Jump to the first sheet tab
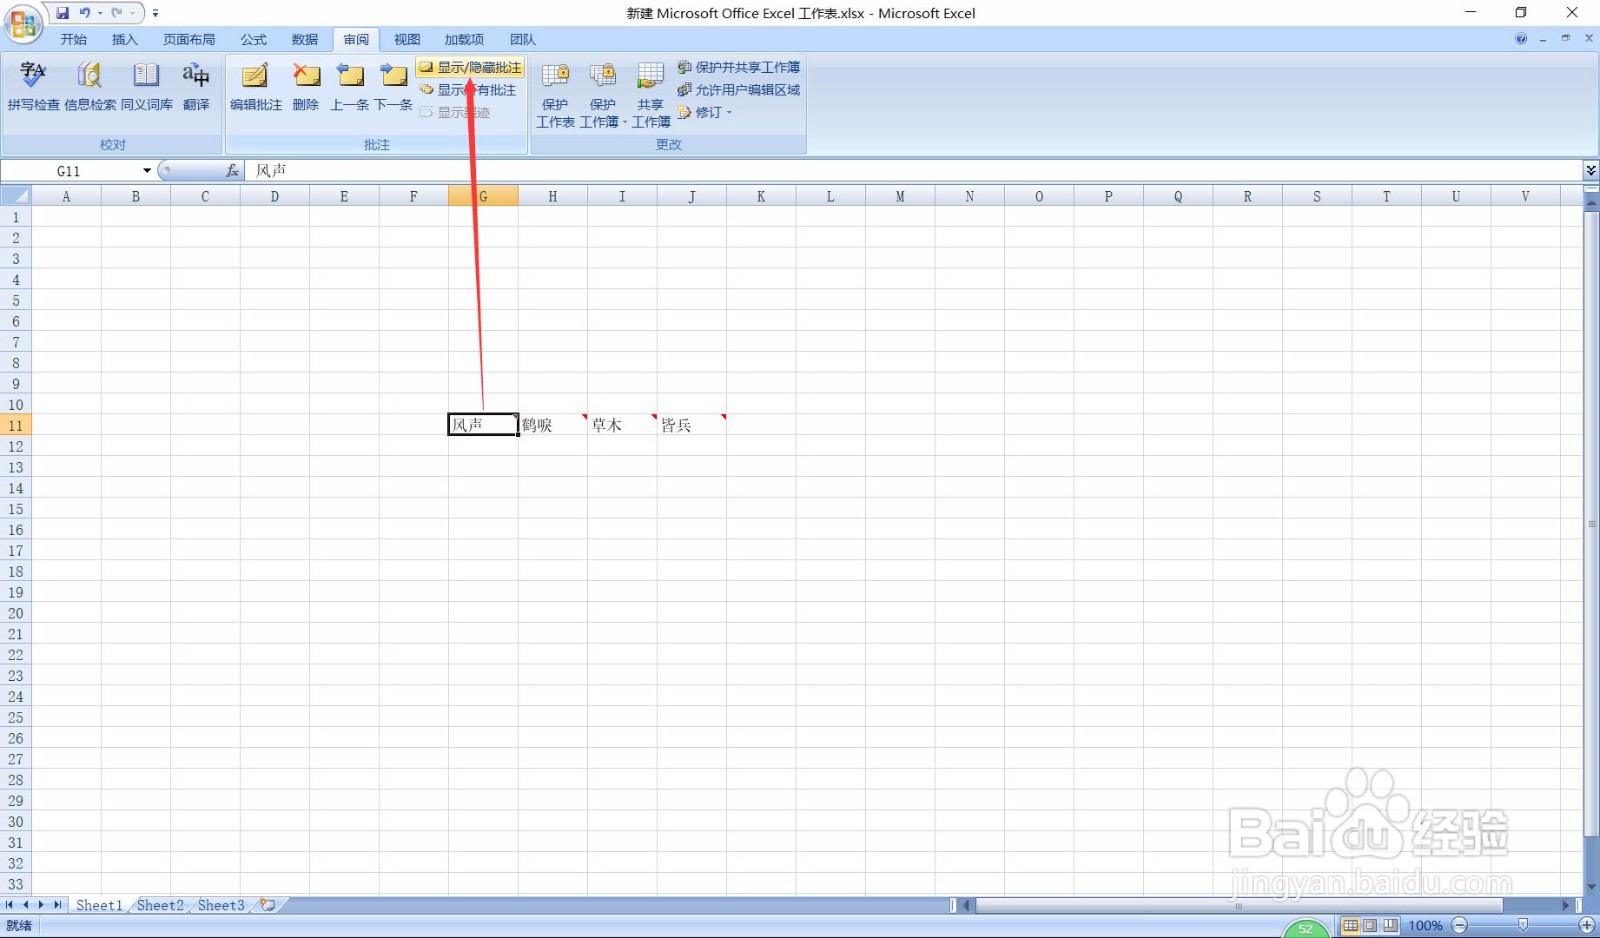This screenshot has width=1600, height=938. 10,905
